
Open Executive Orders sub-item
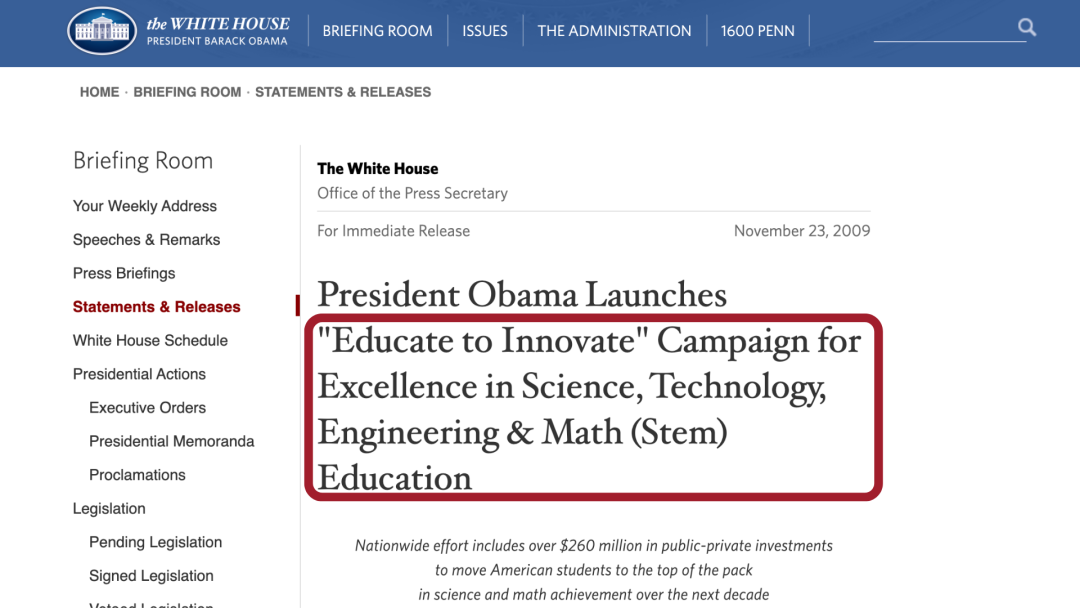pyautogui.click(x=147, y=408)
